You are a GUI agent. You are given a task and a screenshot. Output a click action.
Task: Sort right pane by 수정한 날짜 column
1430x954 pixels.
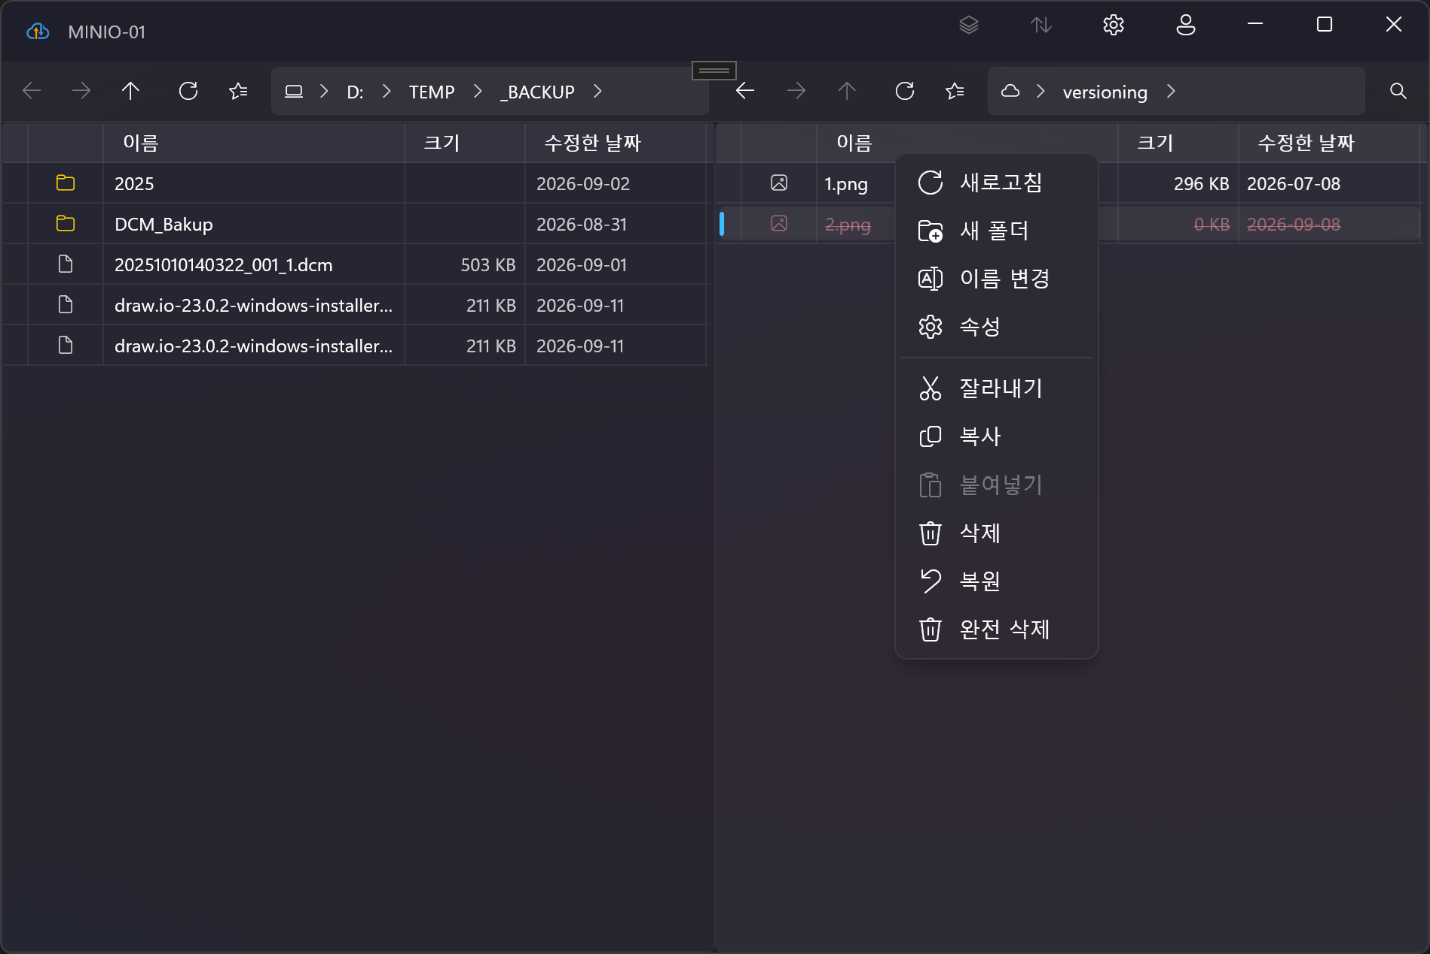[x=1329, y=143]
